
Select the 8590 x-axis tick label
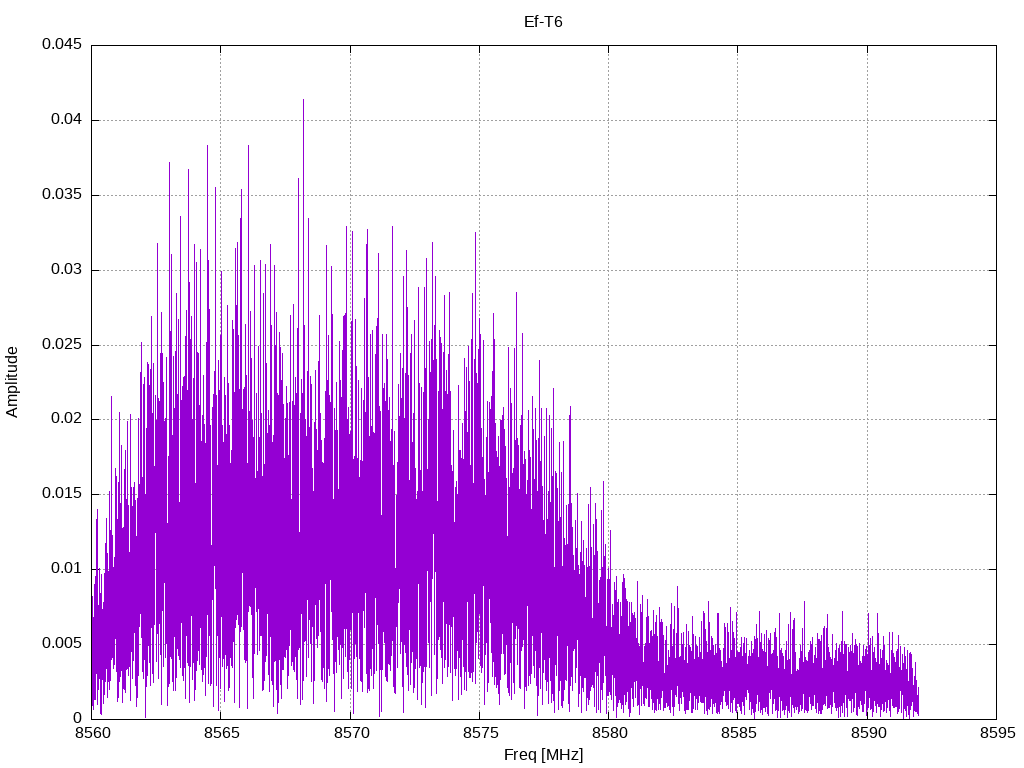pyautogui.click(x=868, y=733)
